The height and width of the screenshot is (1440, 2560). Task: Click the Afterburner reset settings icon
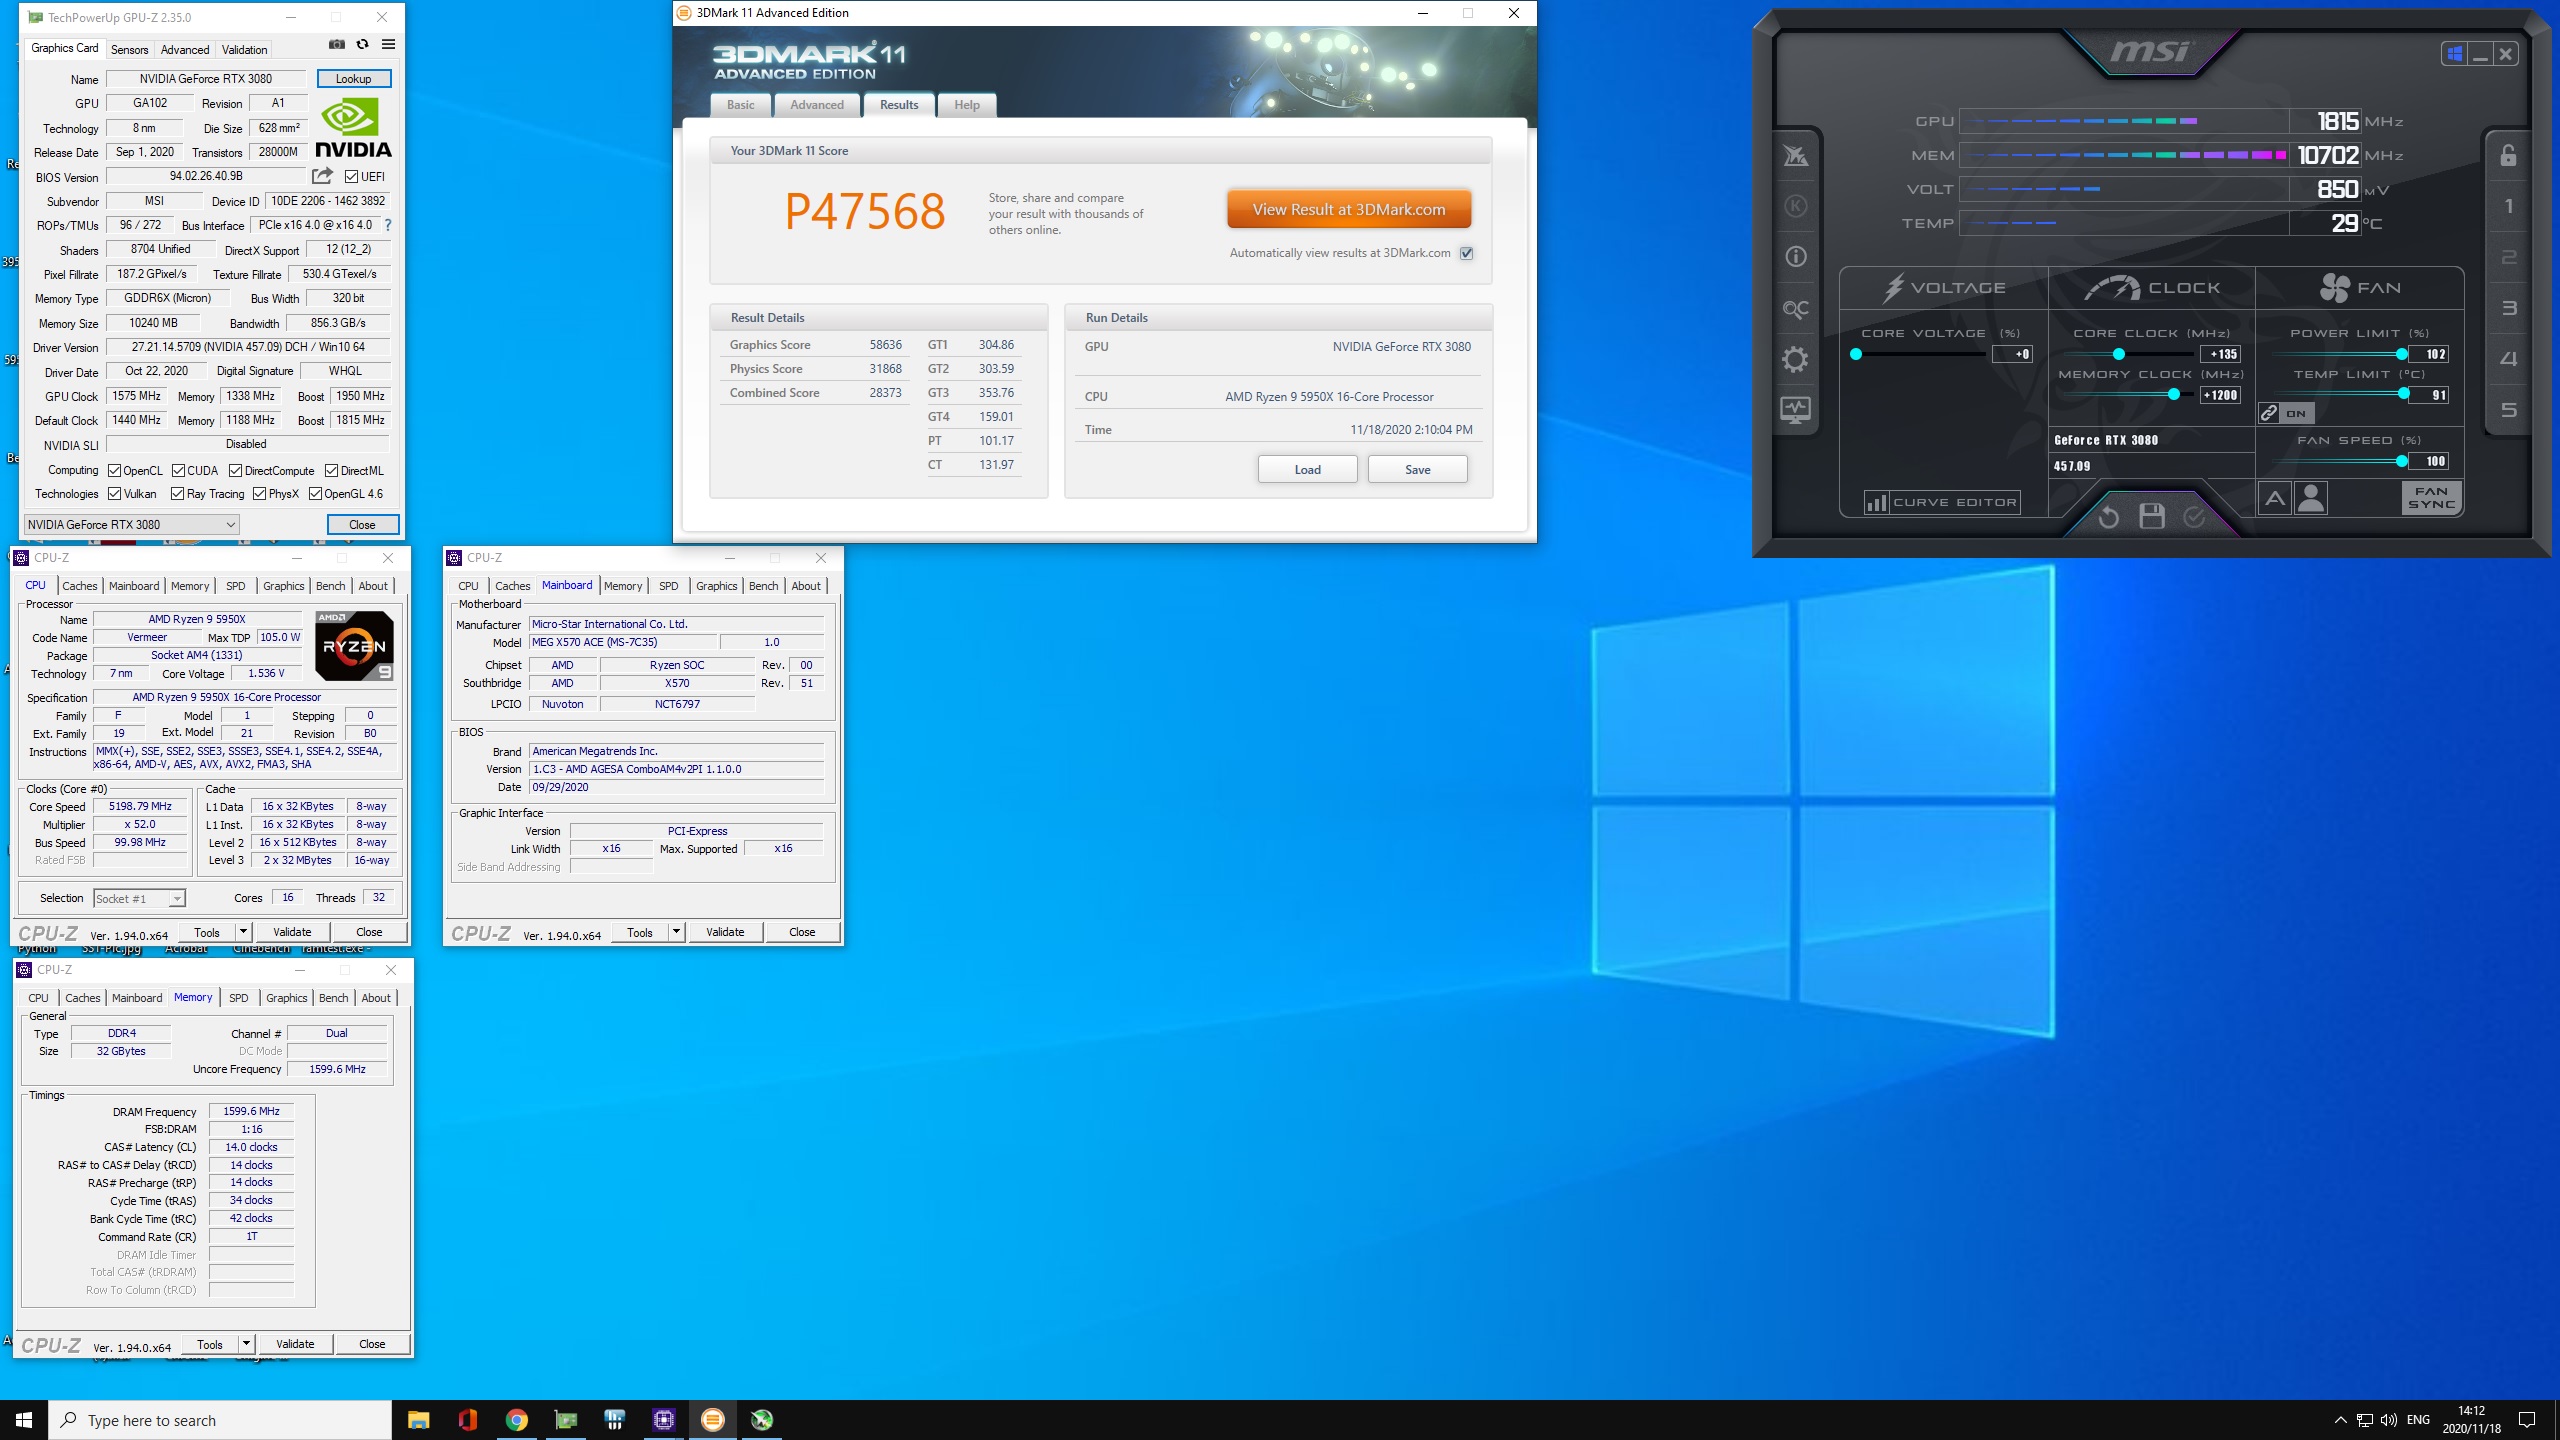point(2109,516)
